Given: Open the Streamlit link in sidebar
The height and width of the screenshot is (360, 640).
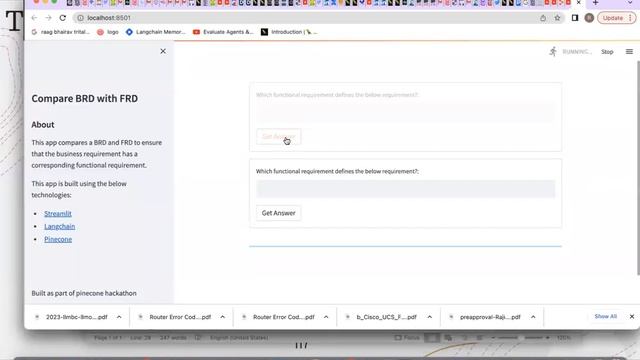Looking at the screenshot, I should coord(58,213).
